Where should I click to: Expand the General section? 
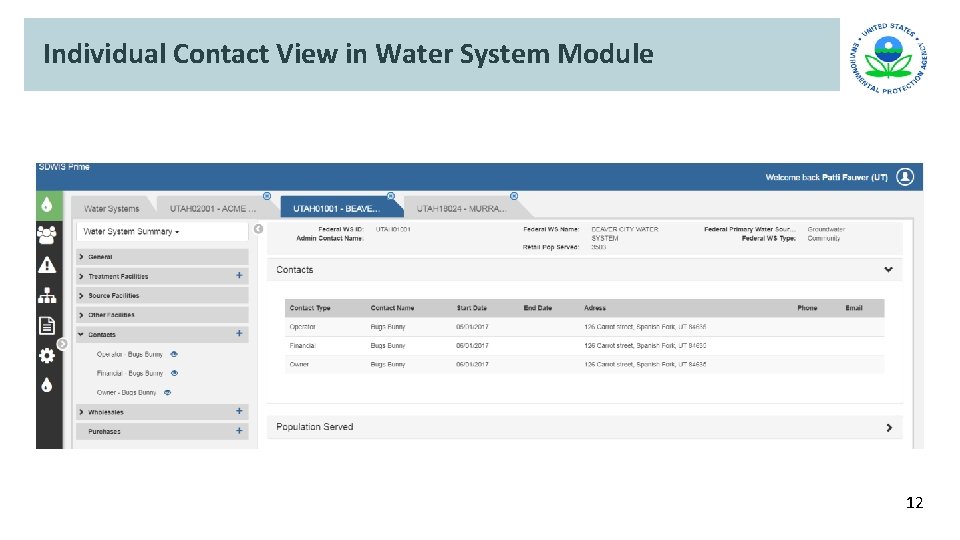[x=162, y=257]
